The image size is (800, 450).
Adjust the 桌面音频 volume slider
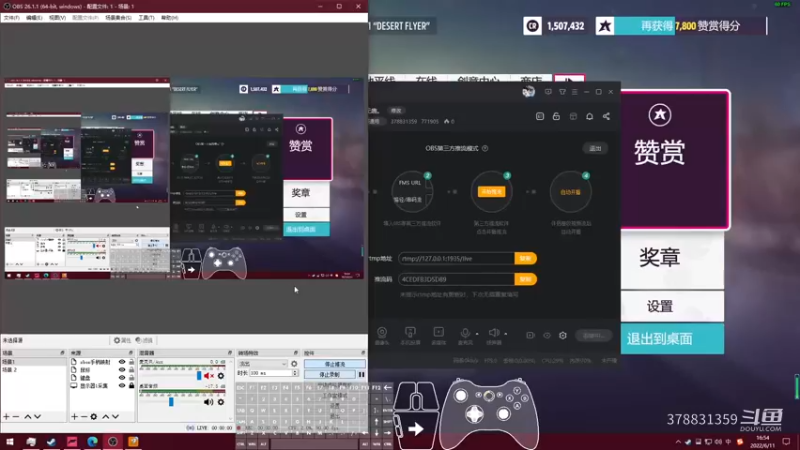coord(171,402)
